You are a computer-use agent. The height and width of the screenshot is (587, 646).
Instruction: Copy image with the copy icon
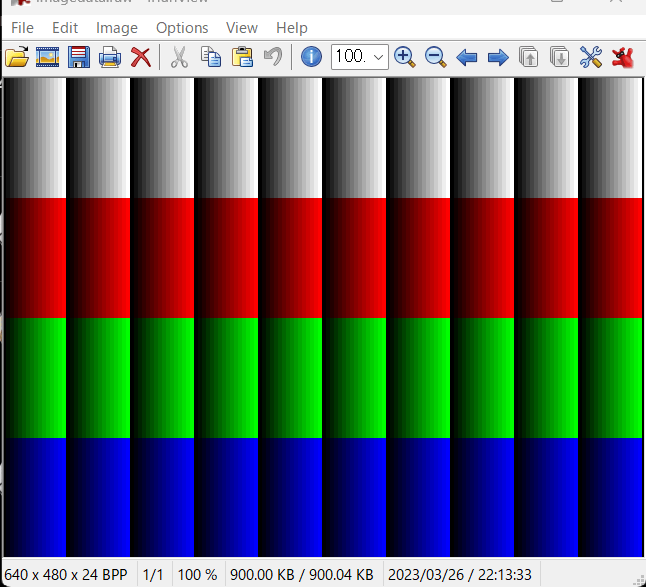[211, 57]
